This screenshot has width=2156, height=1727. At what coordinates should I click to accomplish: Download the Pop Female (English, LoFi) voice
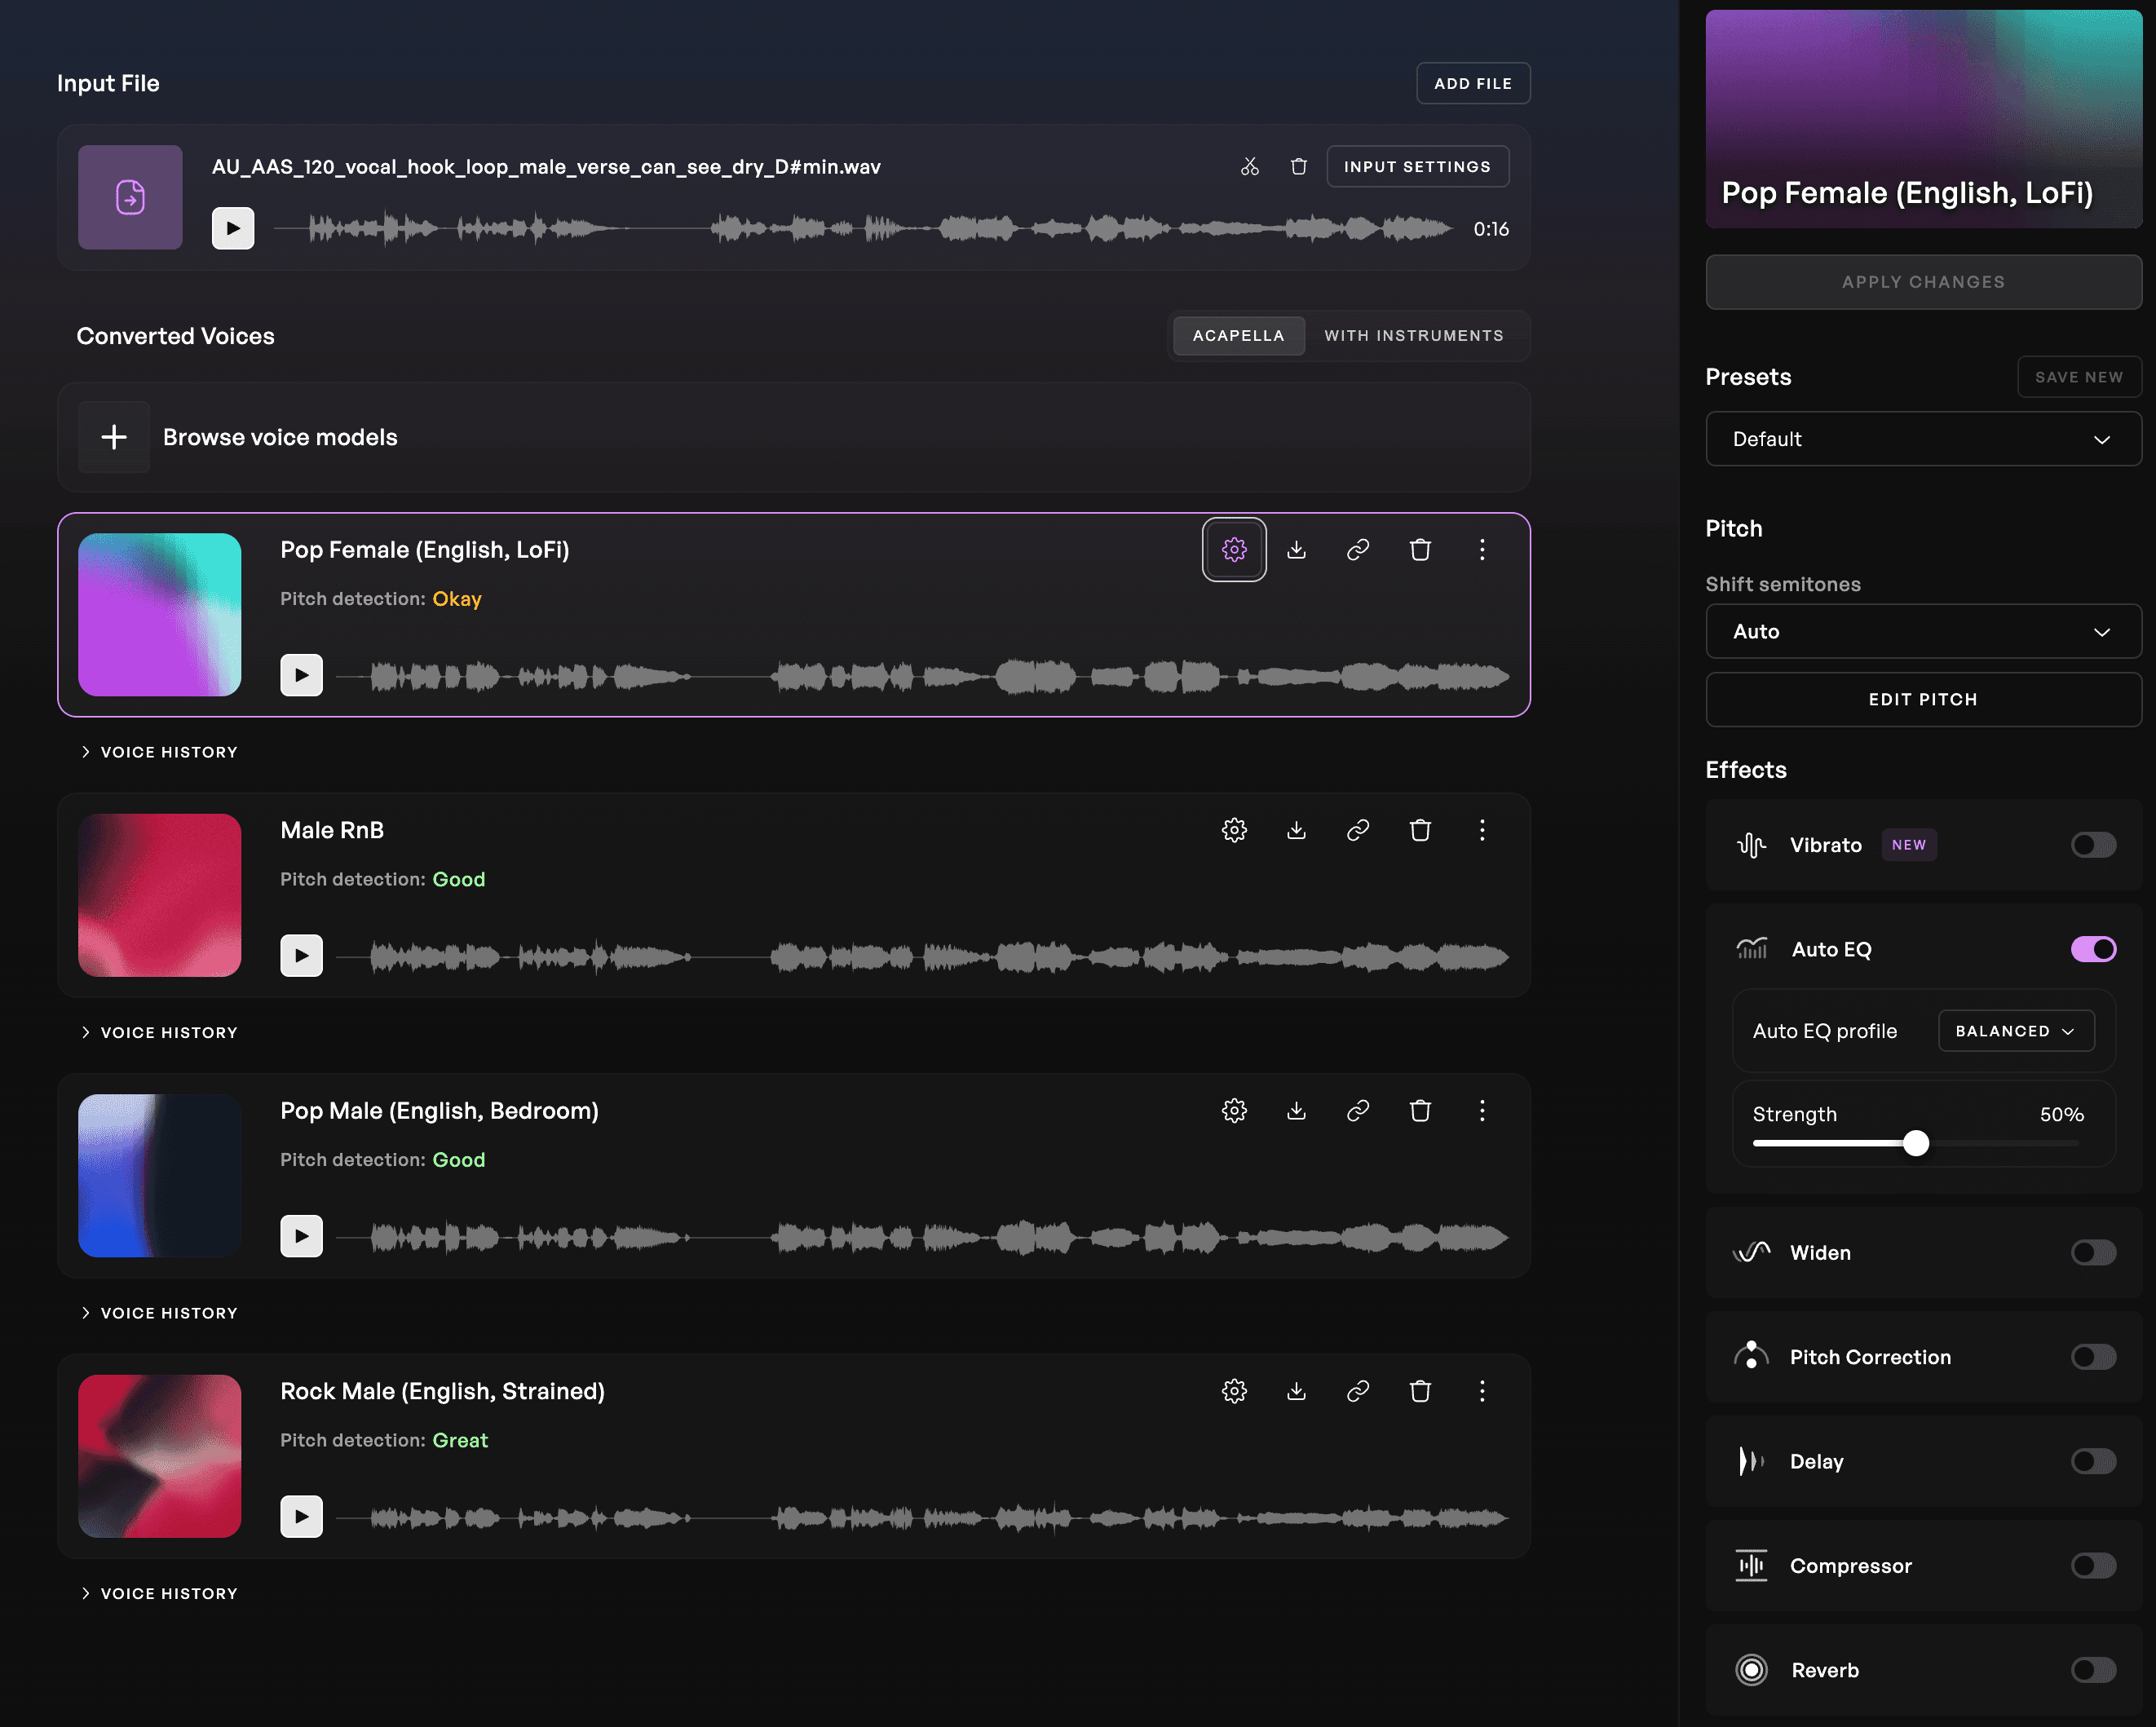click(x=1296, y=549)
